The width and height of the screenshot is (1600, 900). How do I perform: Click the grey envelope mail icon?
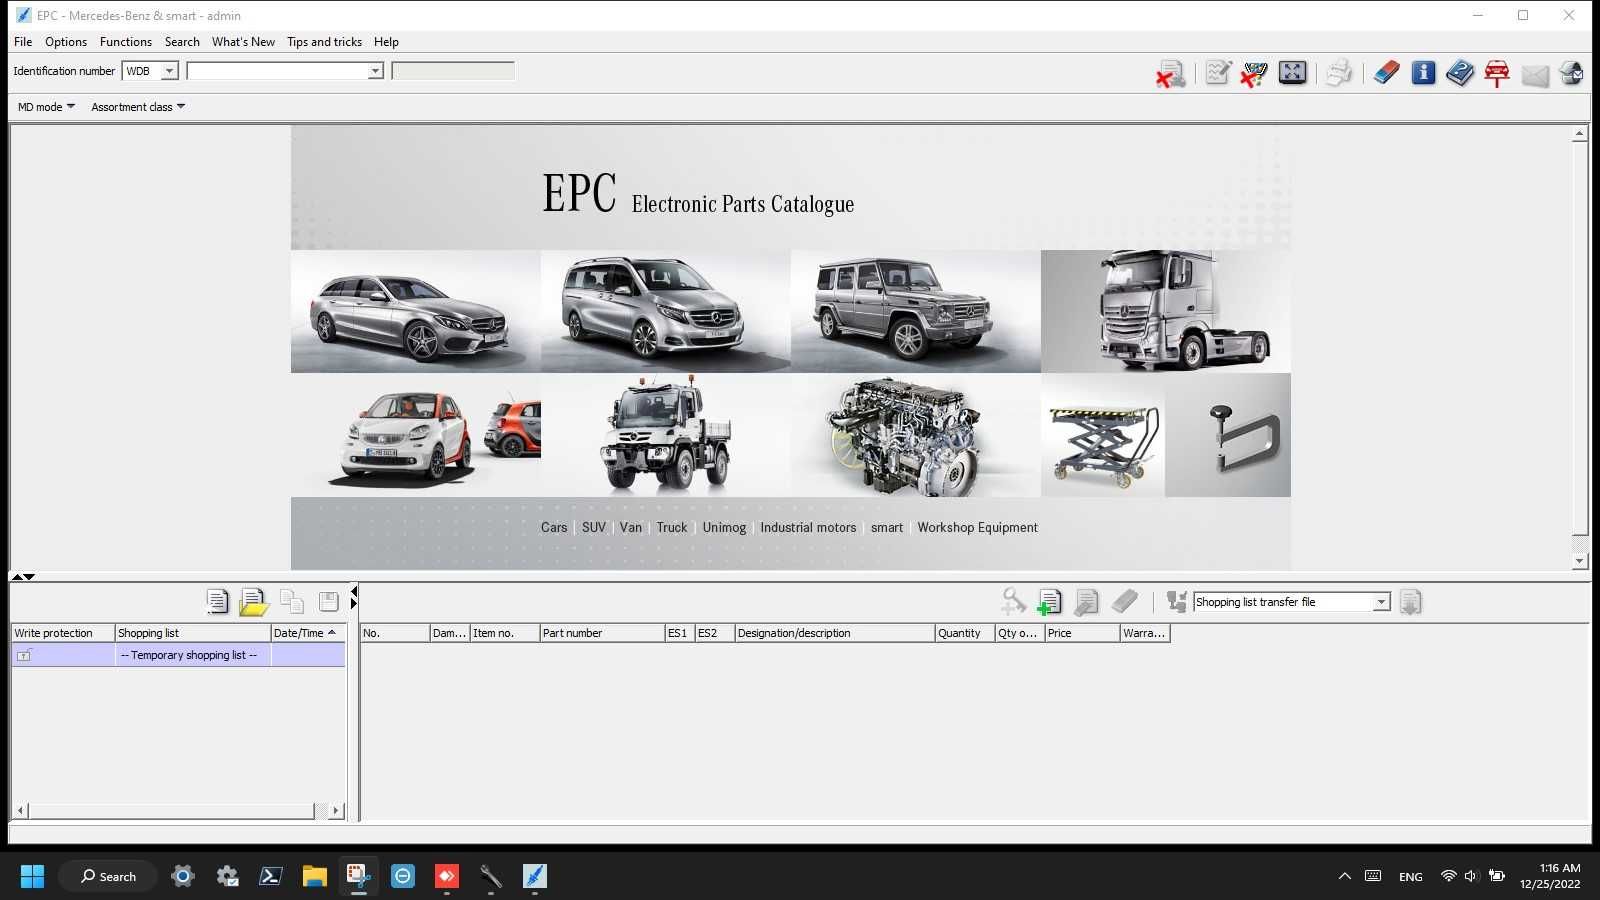click(1535, 74)
